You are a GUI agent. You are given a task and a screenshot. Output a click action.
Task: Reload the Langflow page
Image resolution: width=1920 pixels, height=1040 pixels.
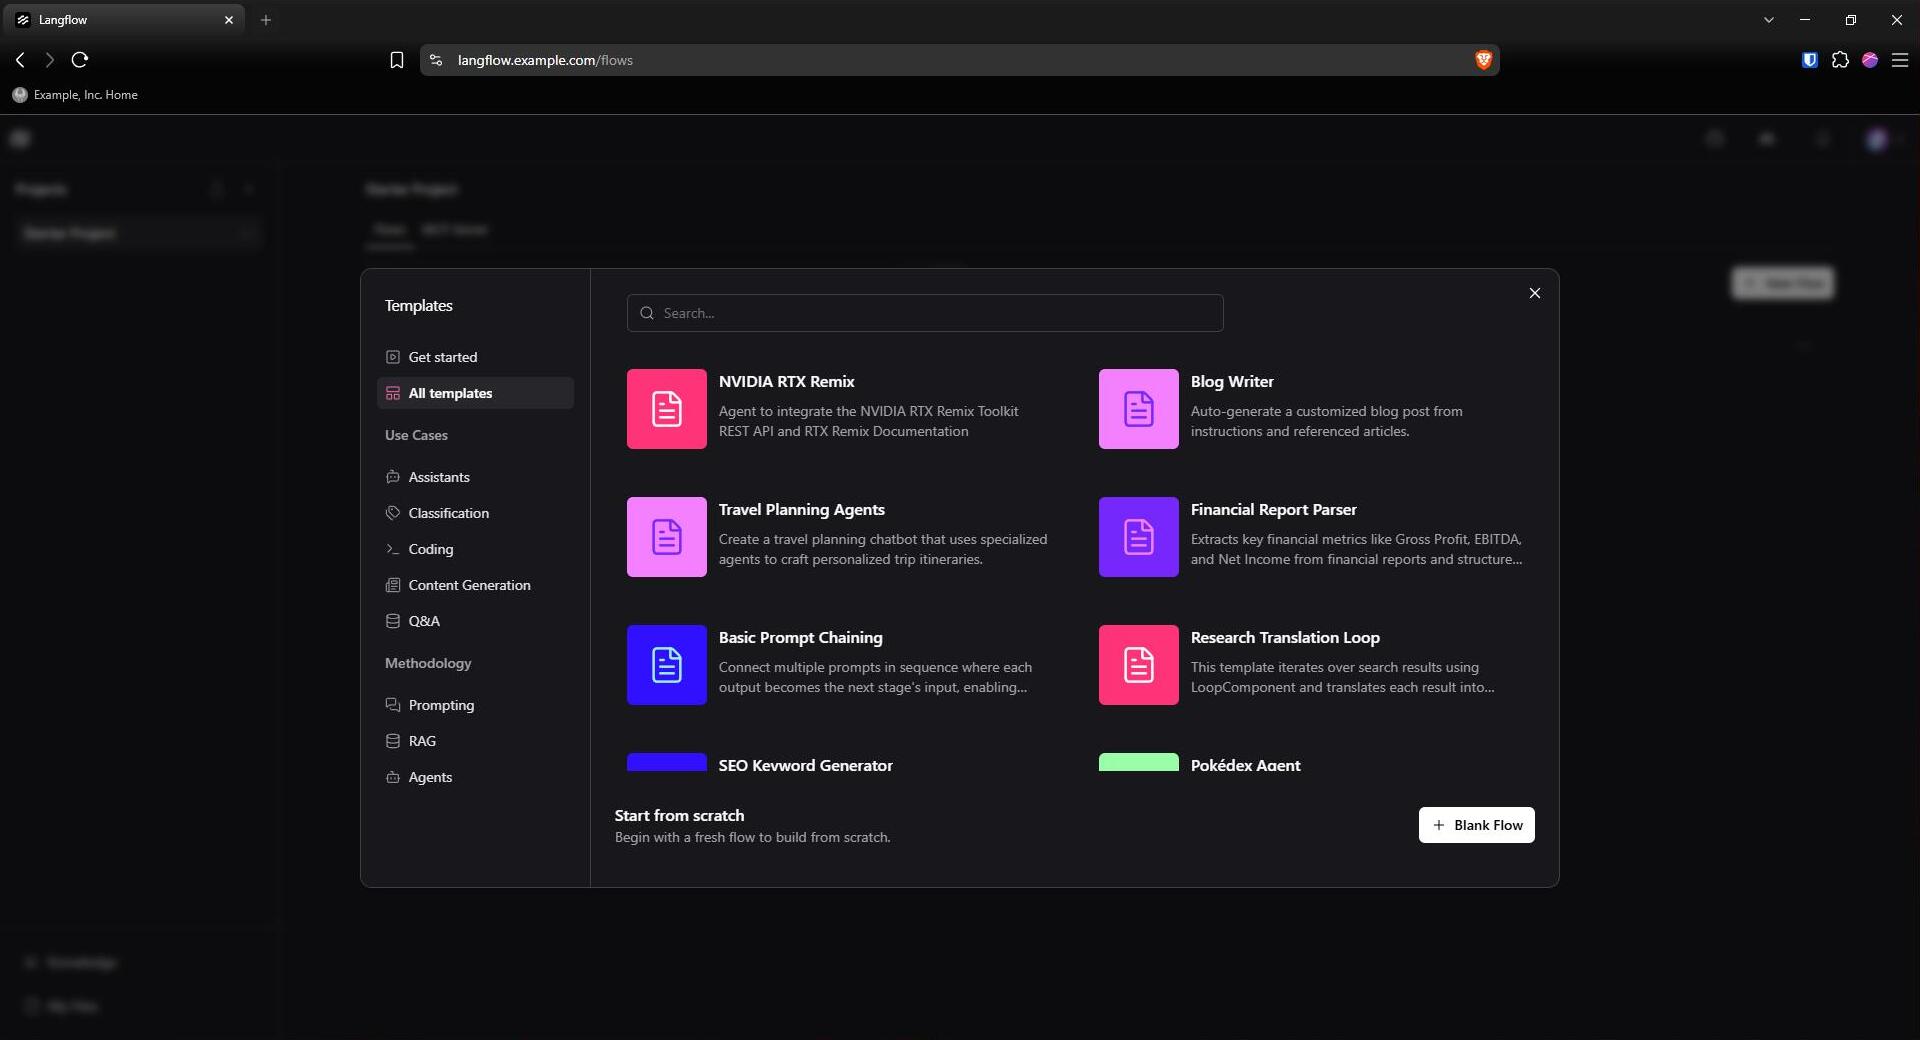point(80,60)
